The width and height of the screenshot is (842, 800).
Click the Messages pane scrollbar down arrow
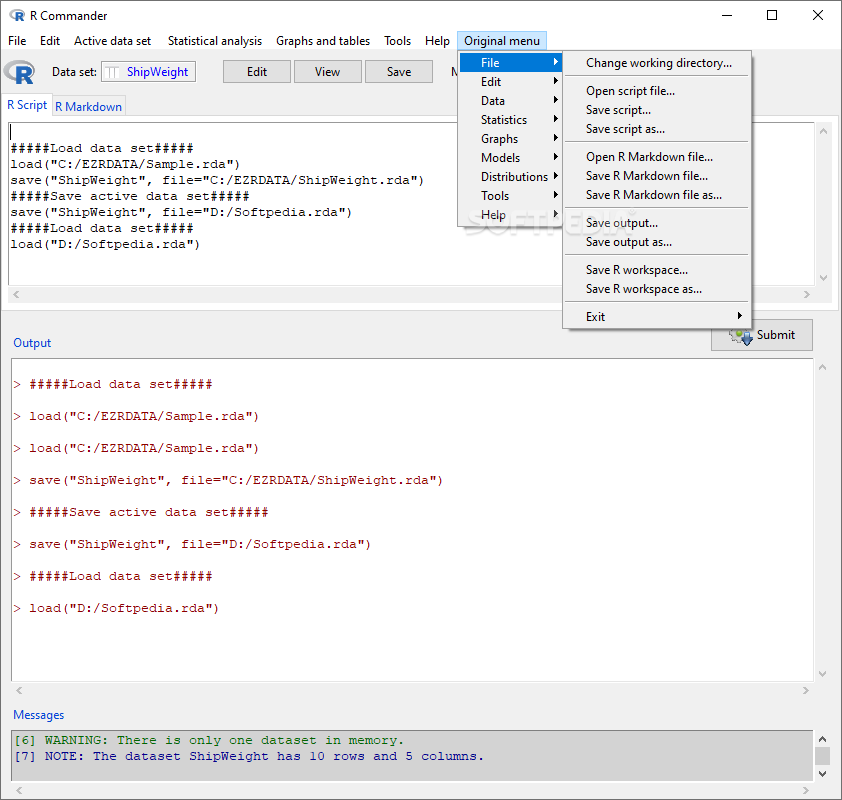pyautogui.click(x=822, y=774)
